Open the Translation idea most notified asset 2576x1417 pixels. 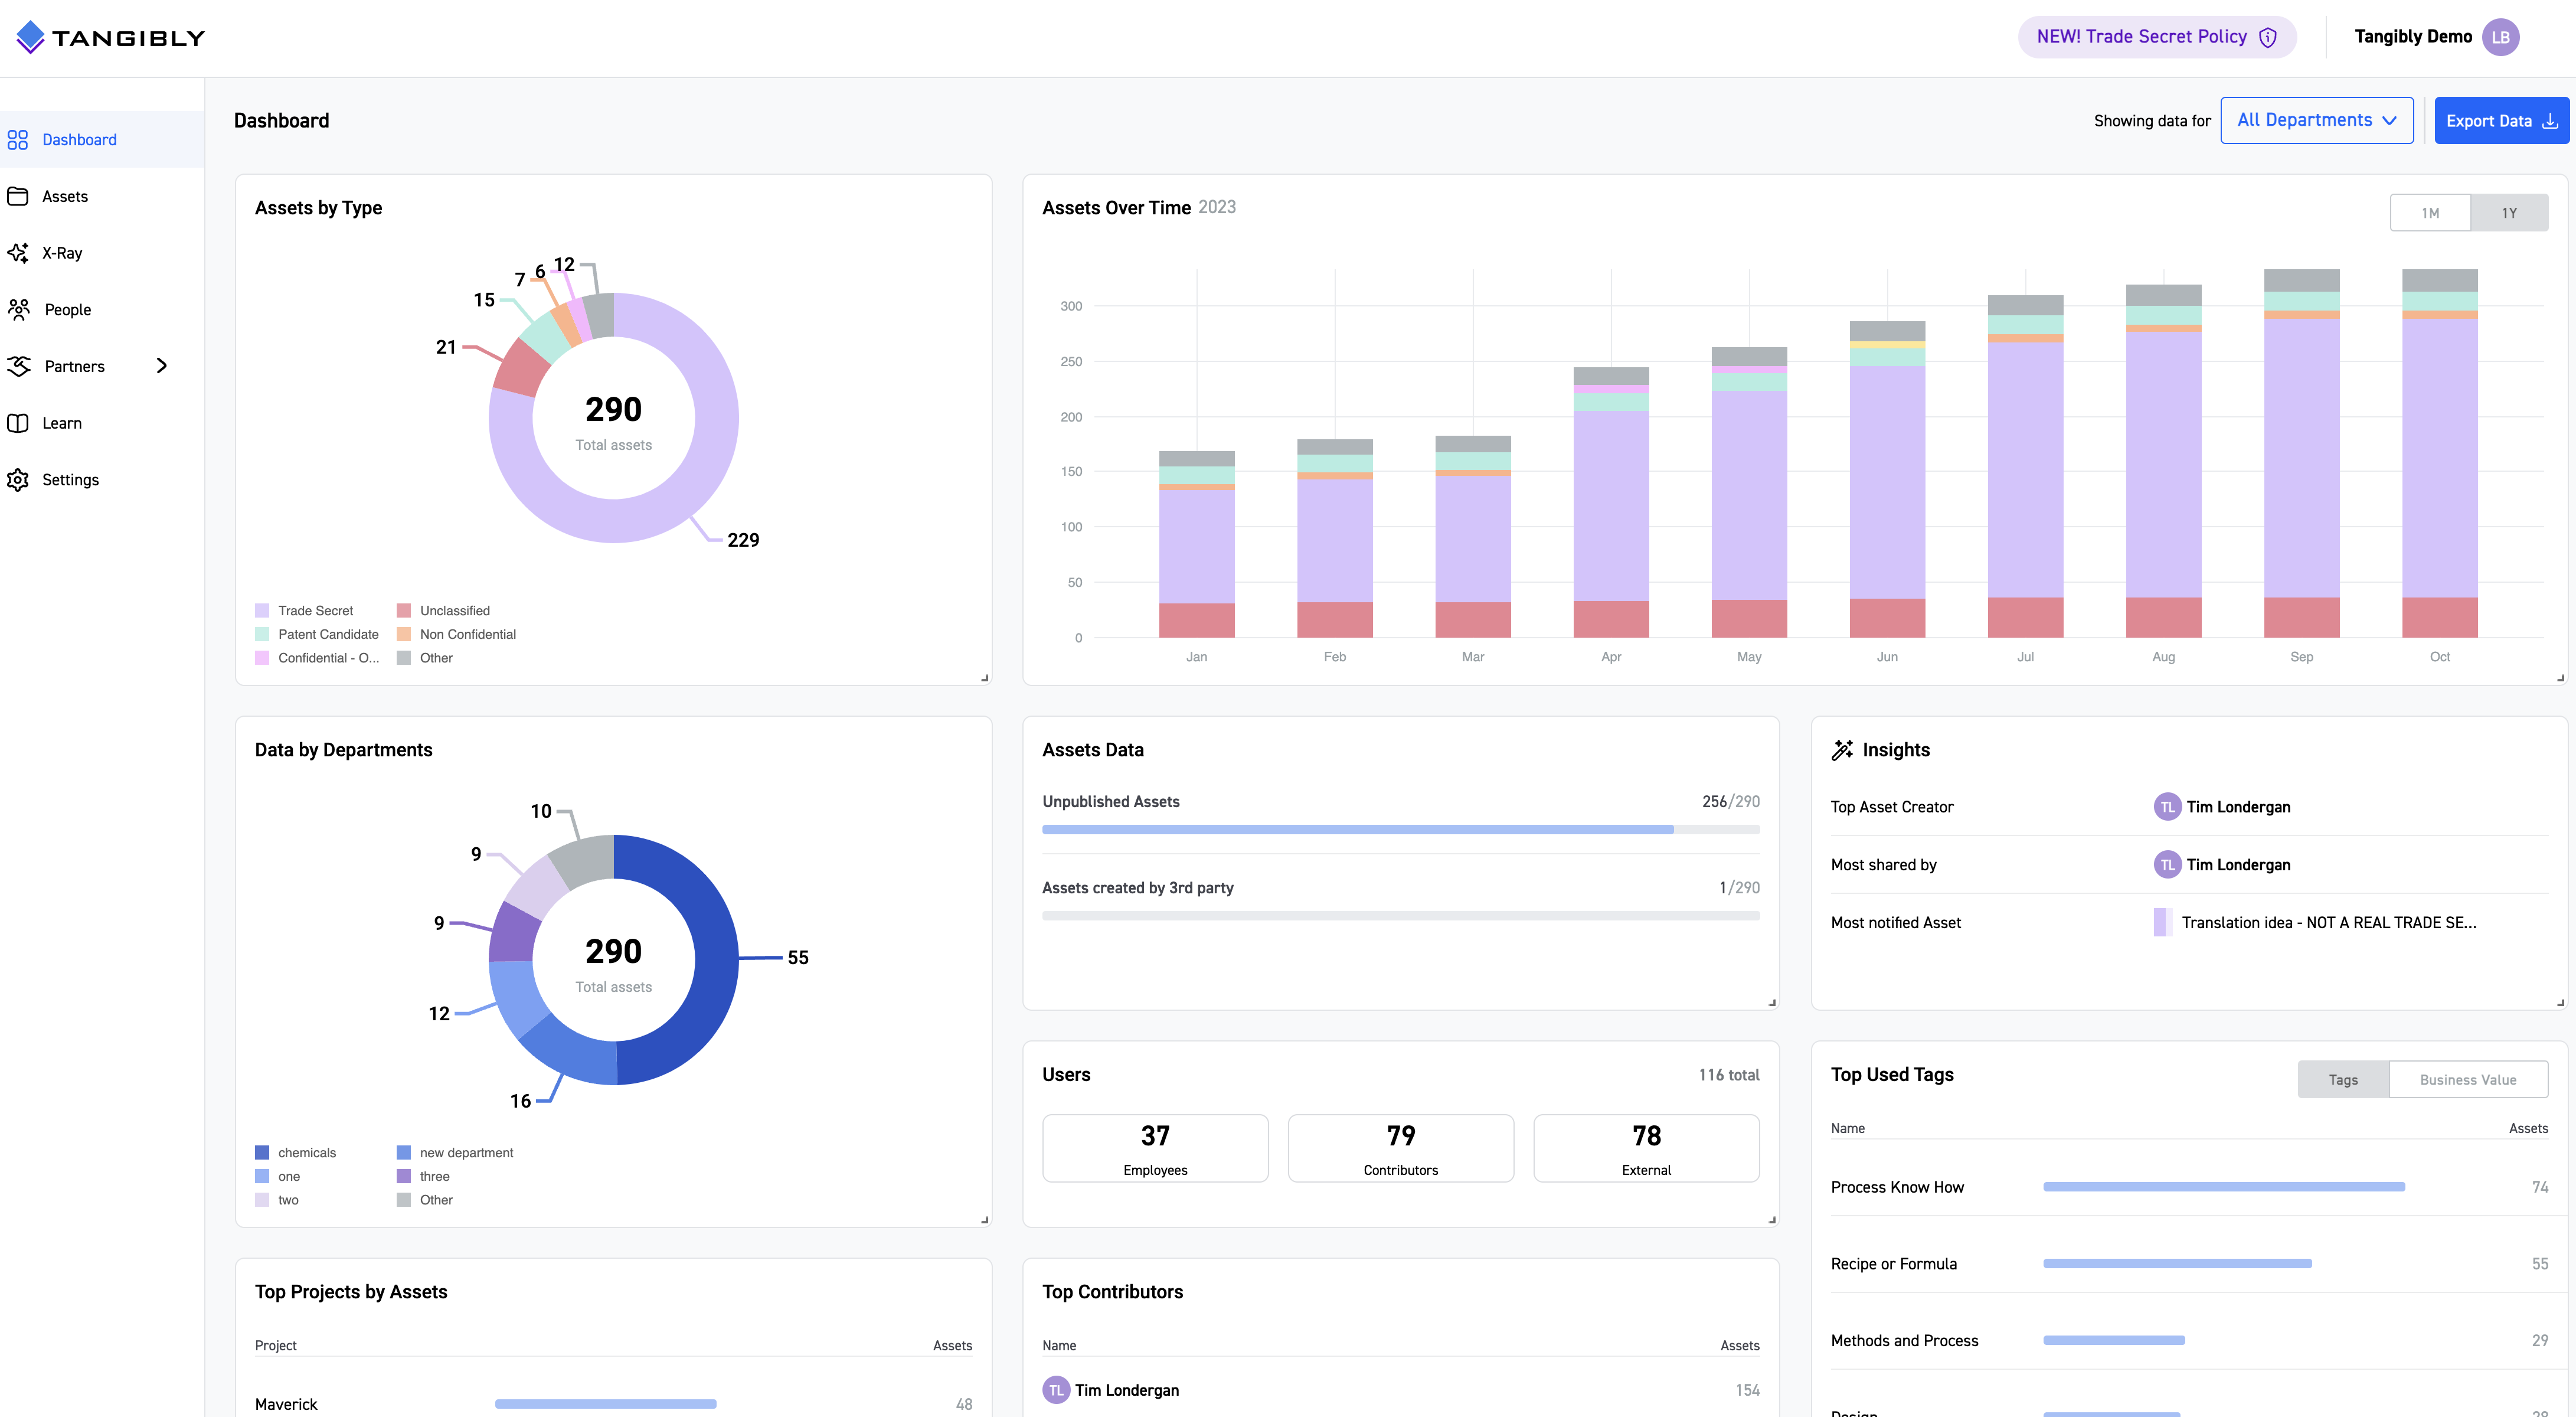click(2329, 923)
